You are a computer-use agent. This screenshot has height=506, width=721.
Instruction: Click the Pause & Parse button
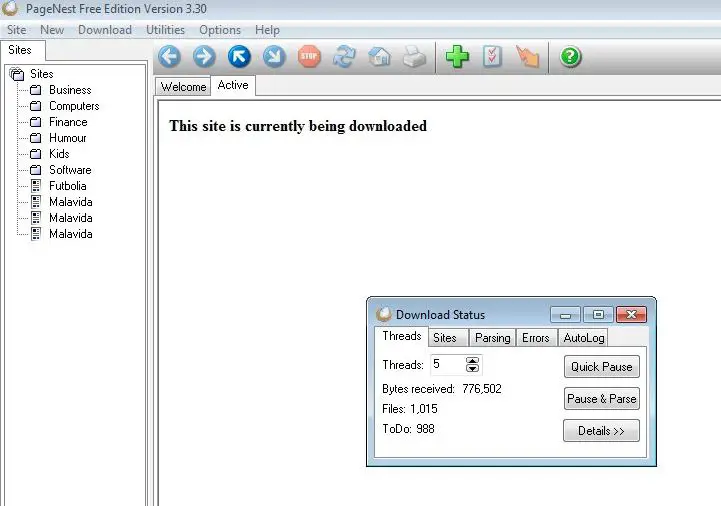[x=601, y=398]
